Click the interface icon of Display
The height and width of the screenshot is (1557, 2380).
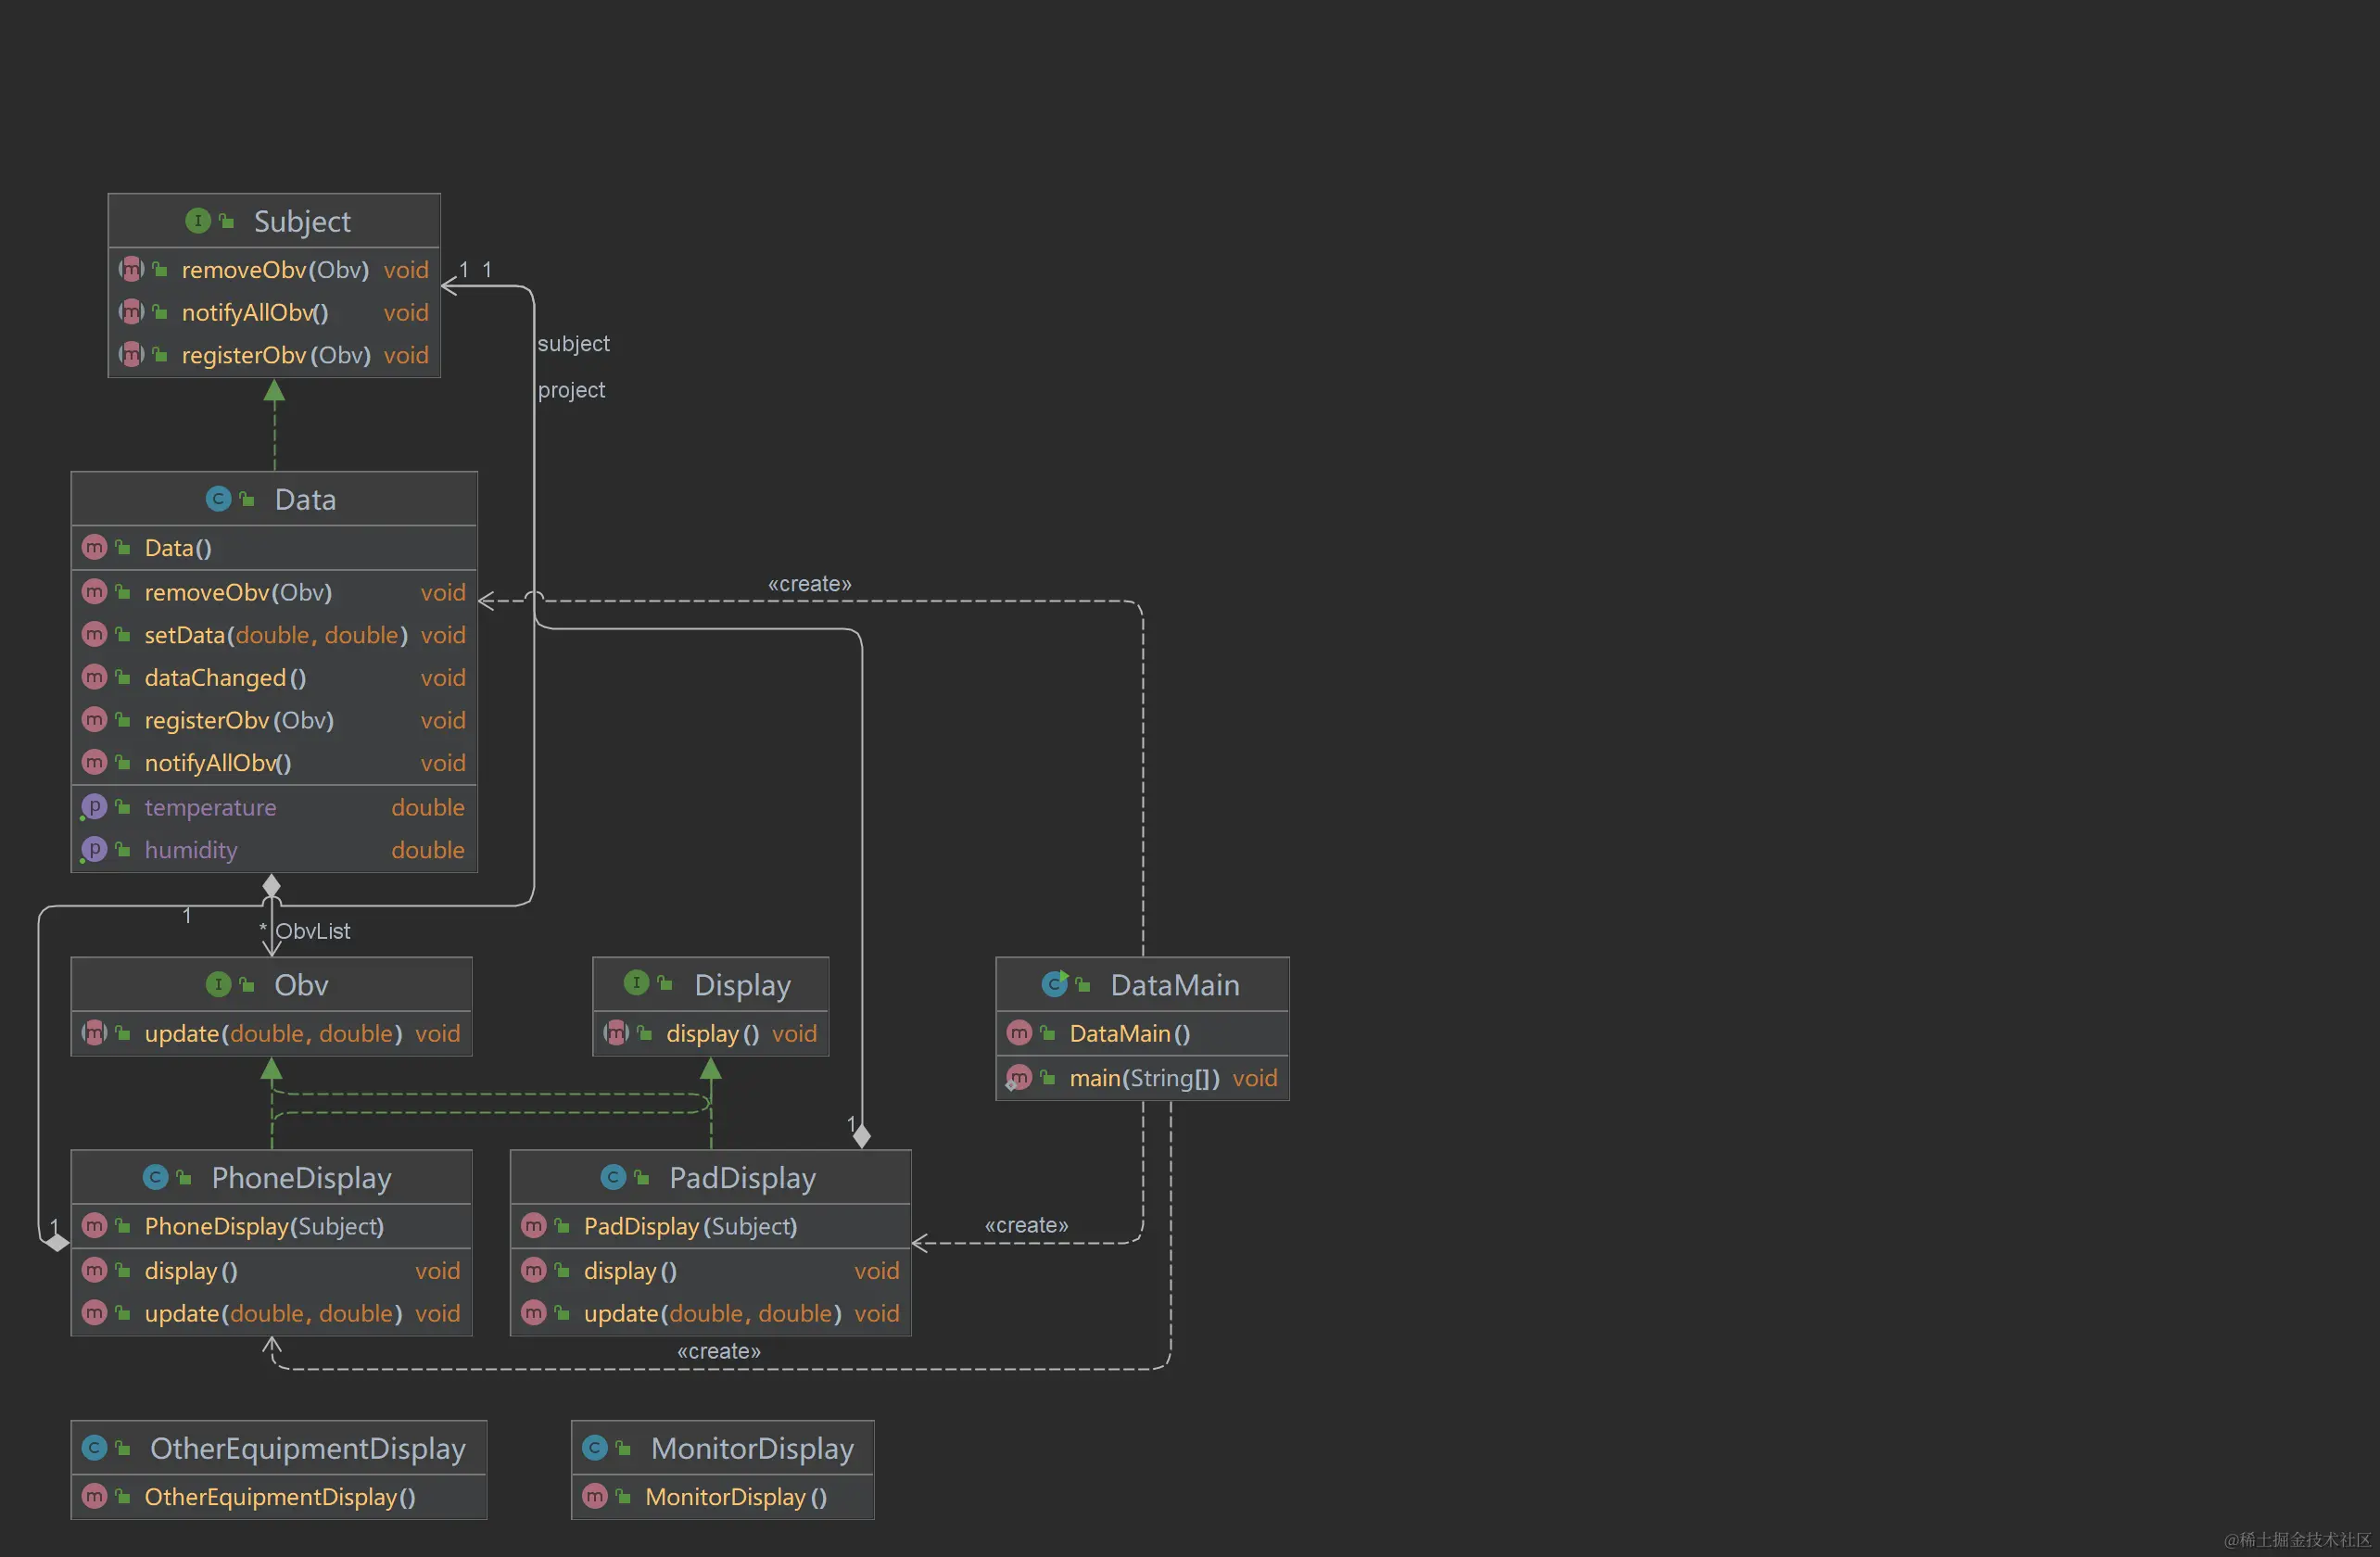coord(637,984)
